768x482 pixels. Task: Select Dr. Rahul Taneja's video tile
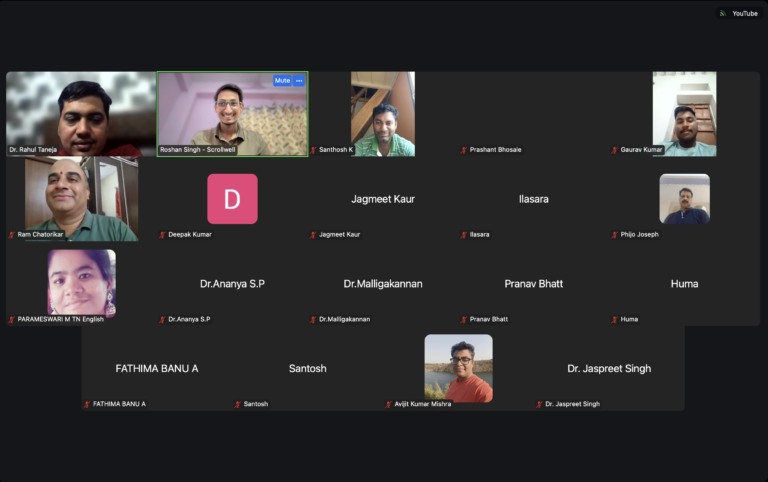coord(81,114)
